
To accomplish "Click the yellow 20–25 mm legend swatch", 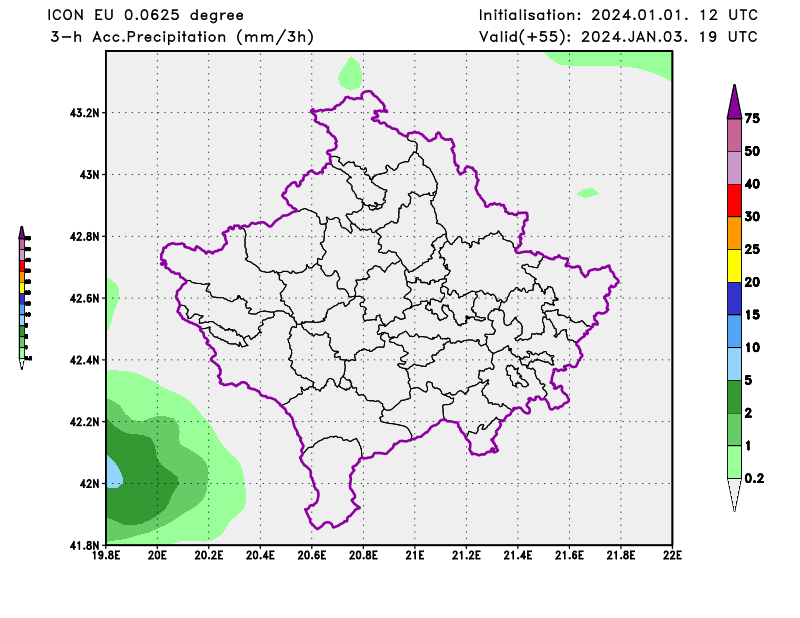I will click(734, 266).
